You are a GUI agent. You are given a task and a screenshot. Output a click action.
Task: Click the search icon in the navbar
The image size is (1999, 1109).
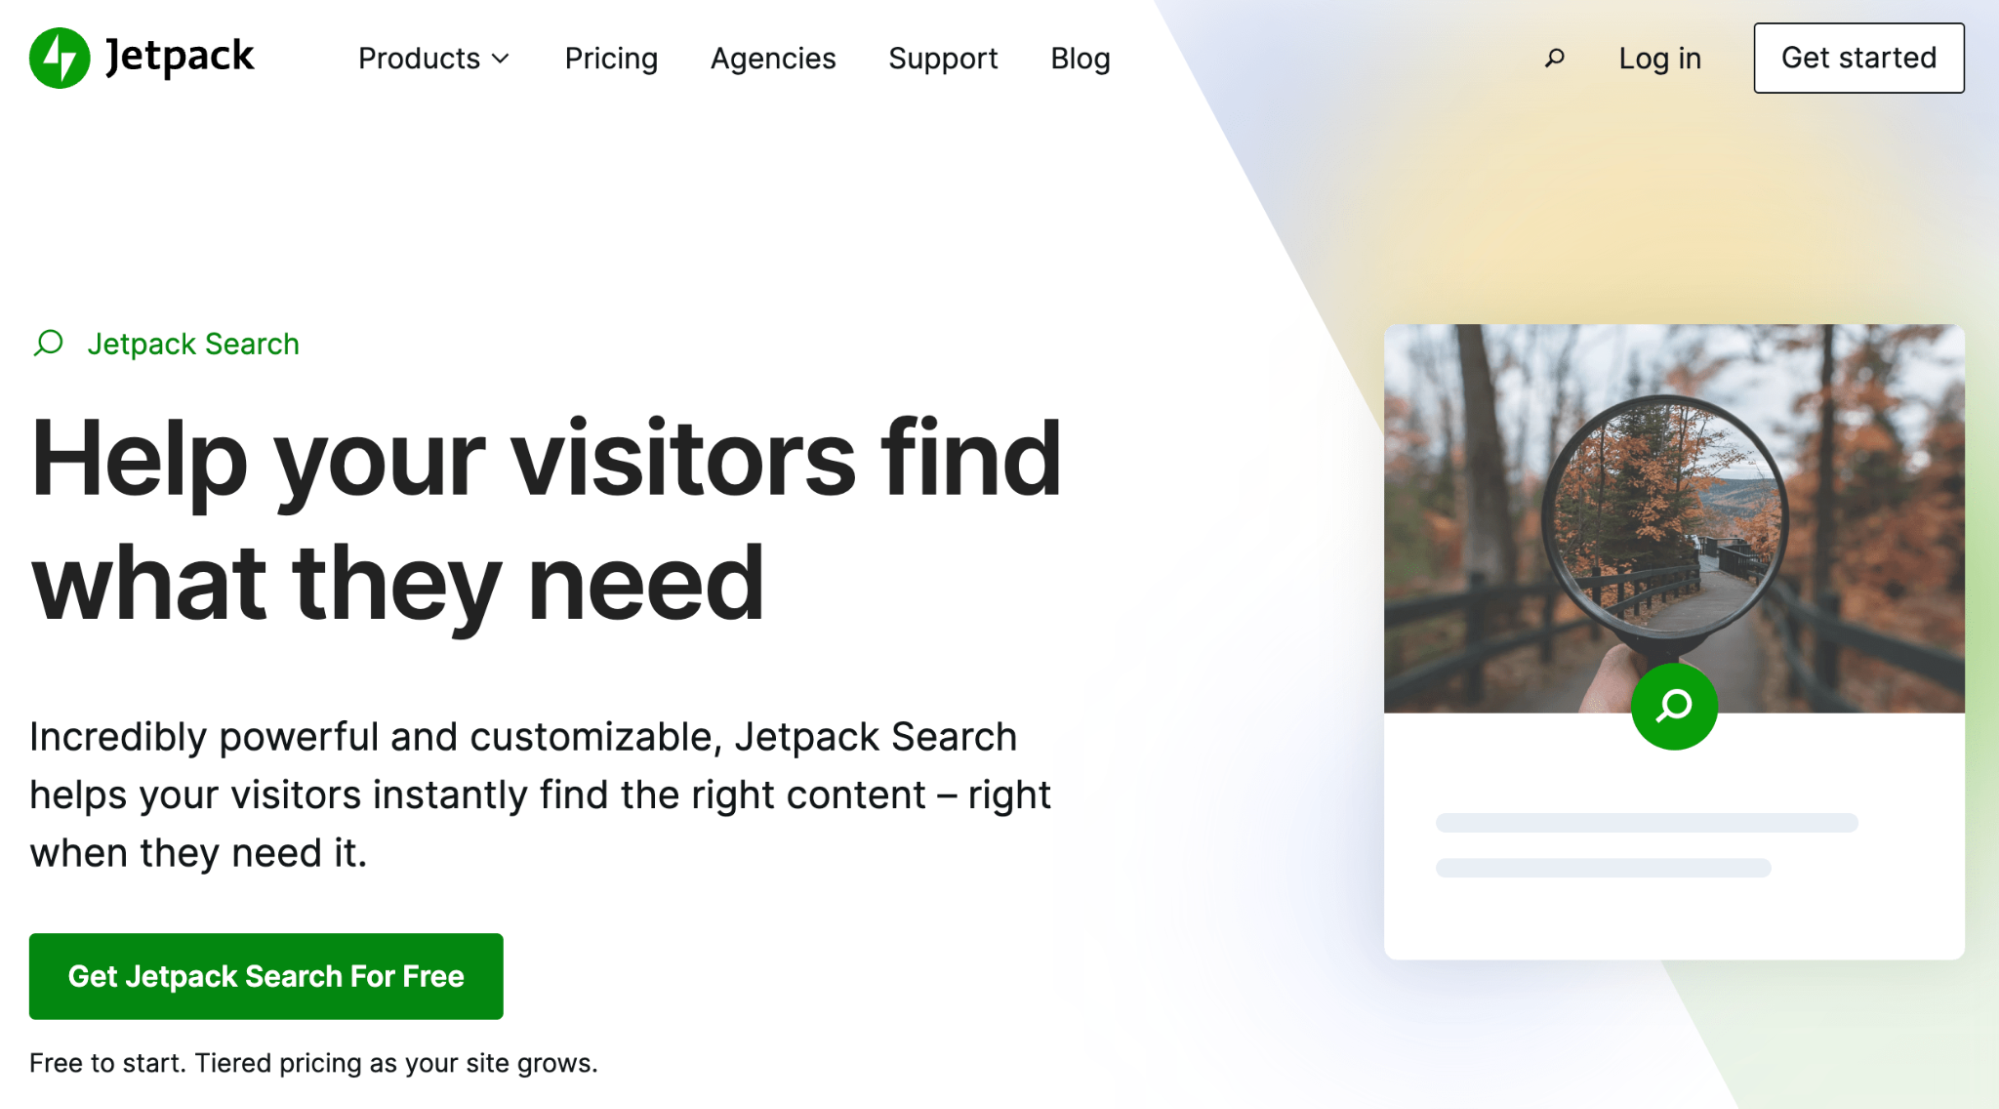1553,57
